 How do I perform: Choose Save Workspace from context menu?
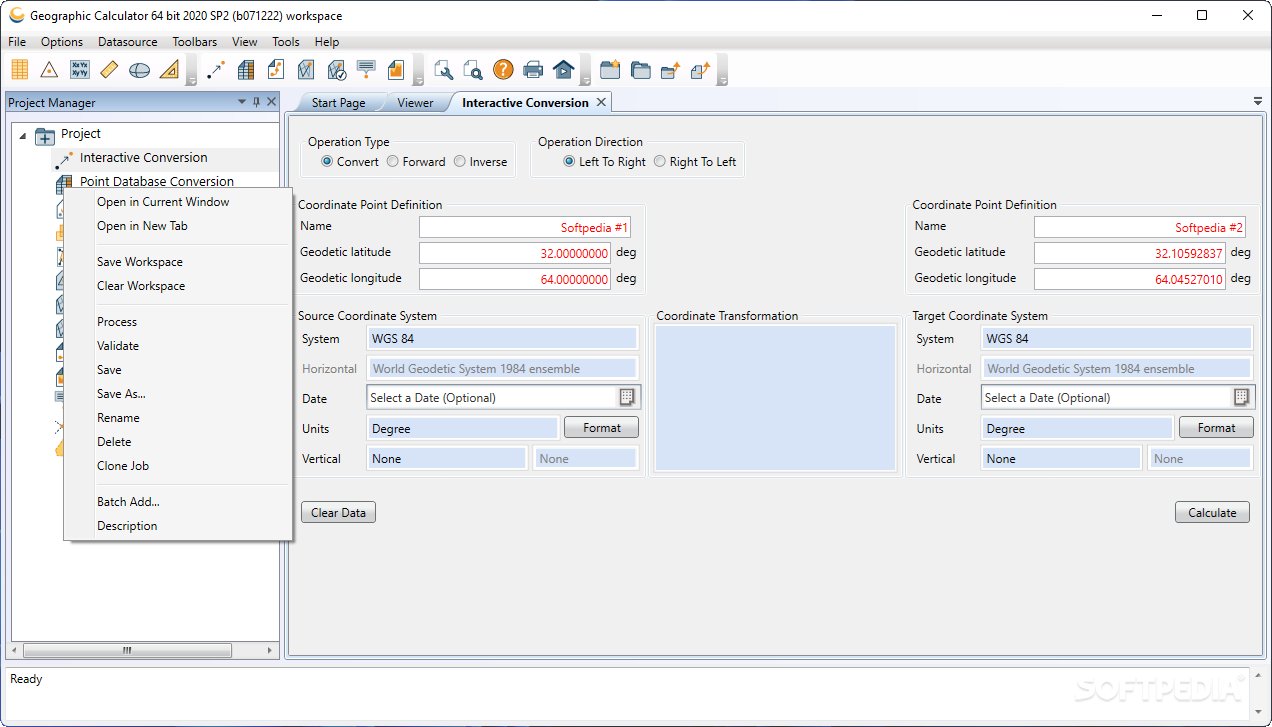tap(140, 262)
